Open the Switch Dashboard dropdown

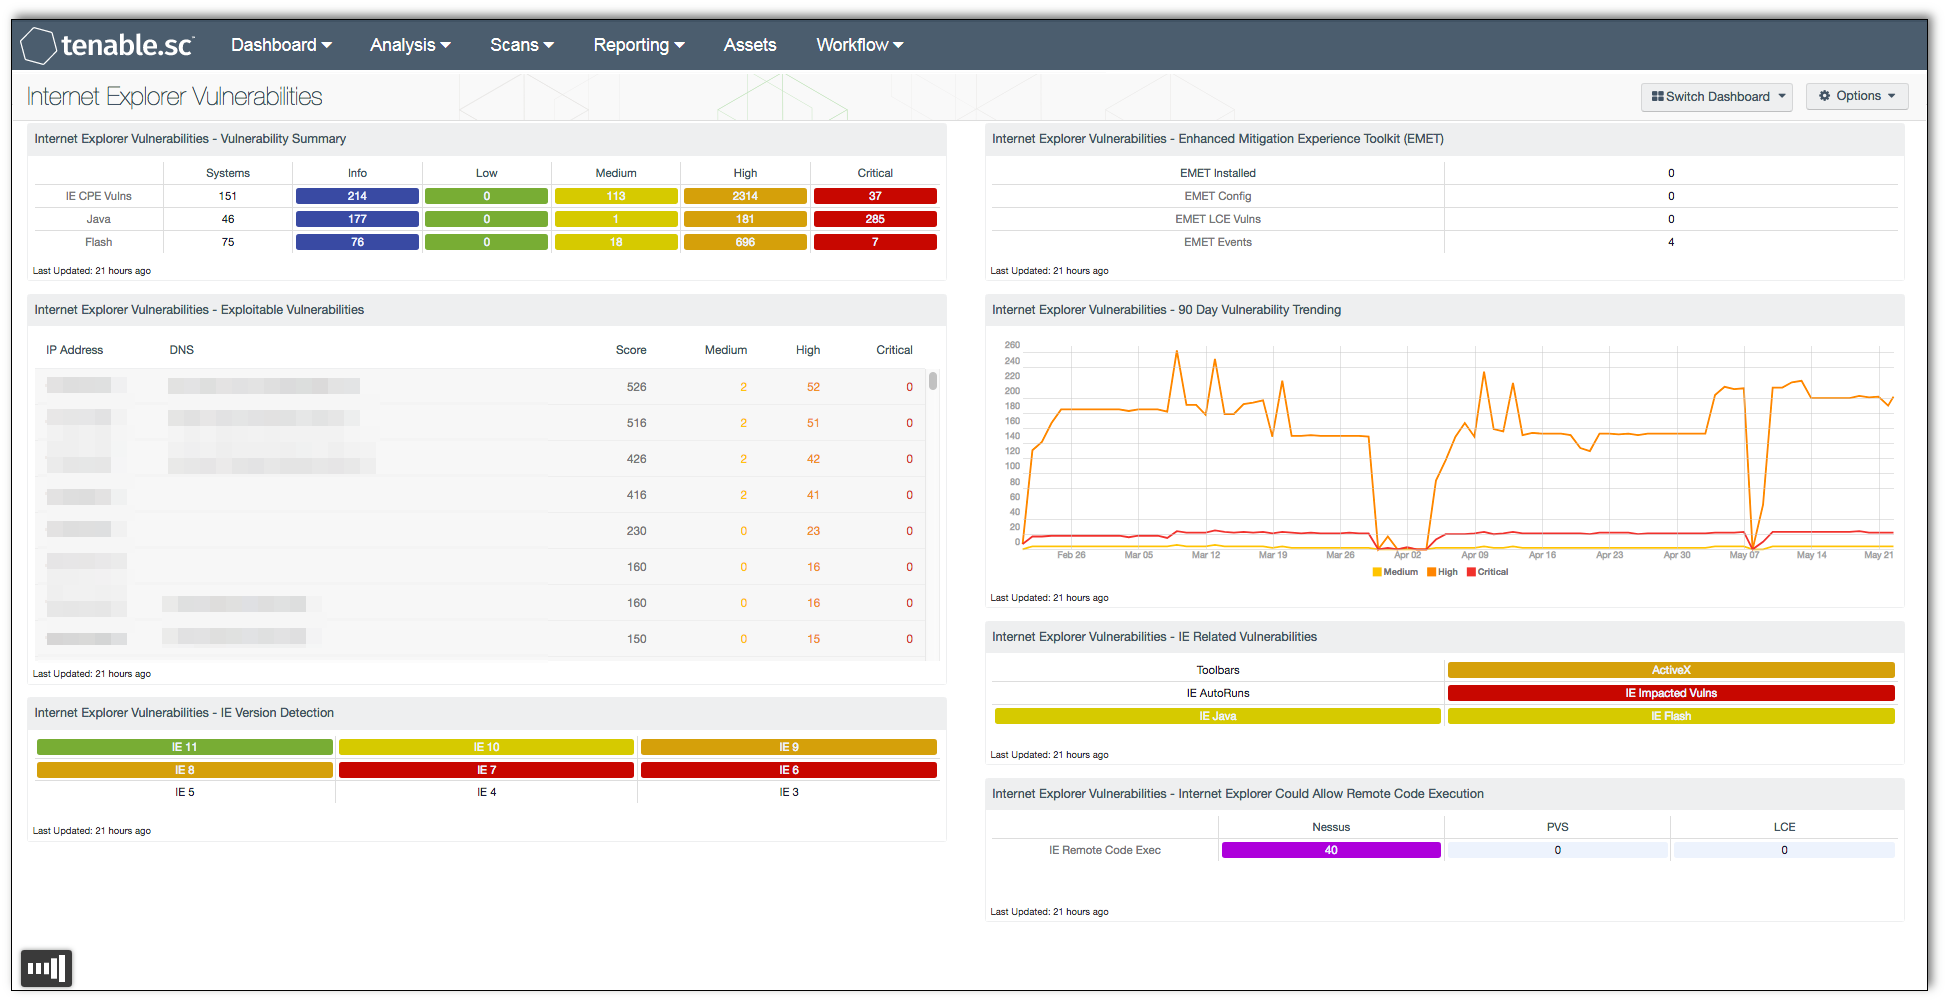(x=1716, y=97)
